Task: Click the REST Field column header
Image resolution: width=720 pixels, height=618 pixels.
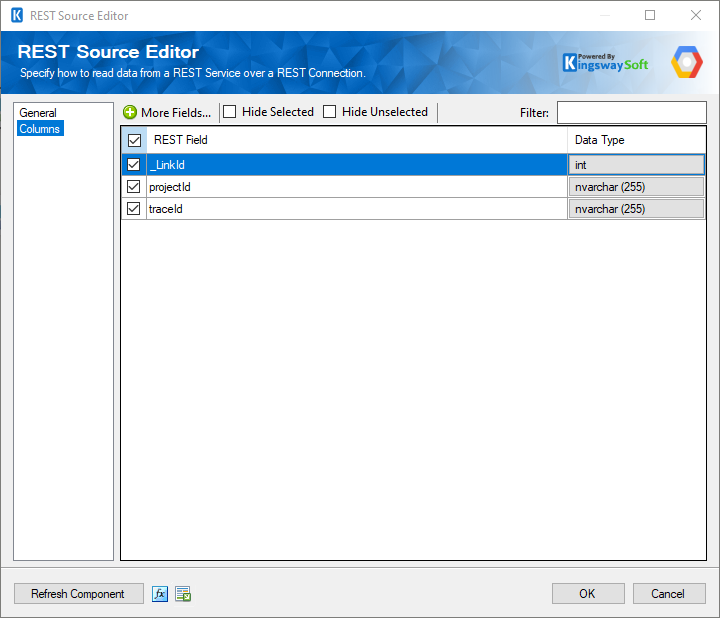Action: 357,140
